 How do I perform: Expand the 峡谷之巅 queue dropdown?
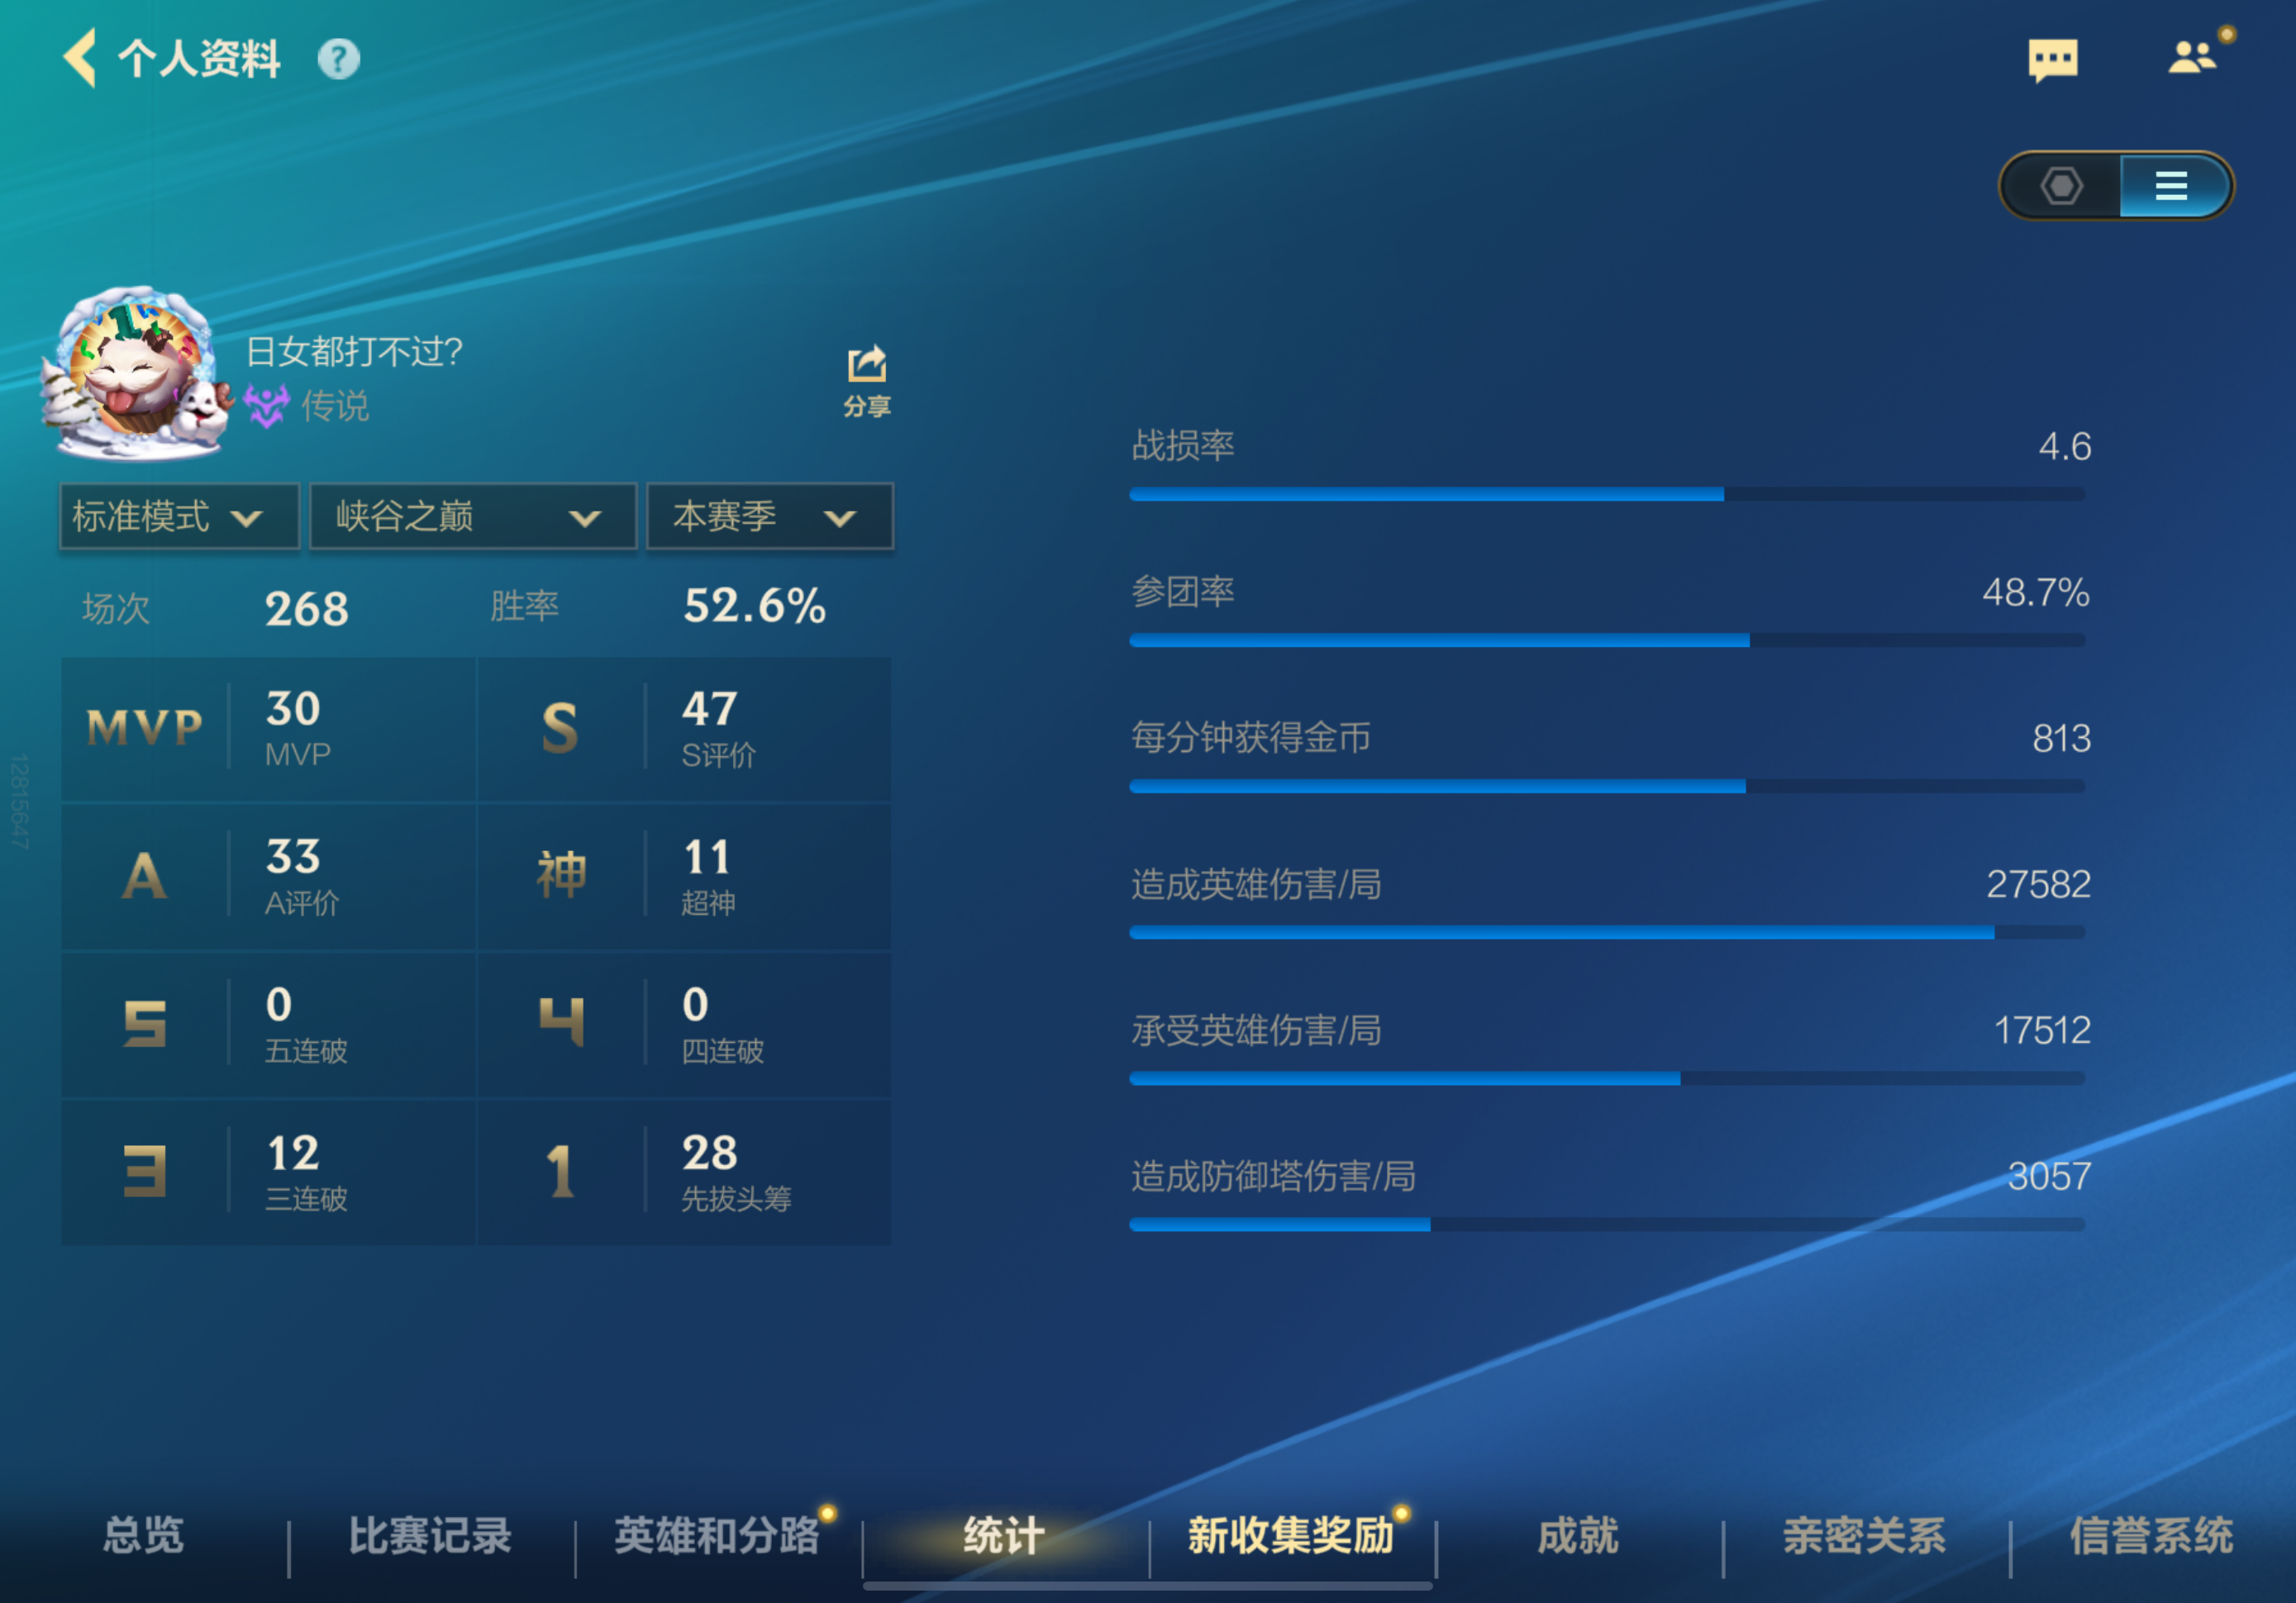click(x=473, y=517)
